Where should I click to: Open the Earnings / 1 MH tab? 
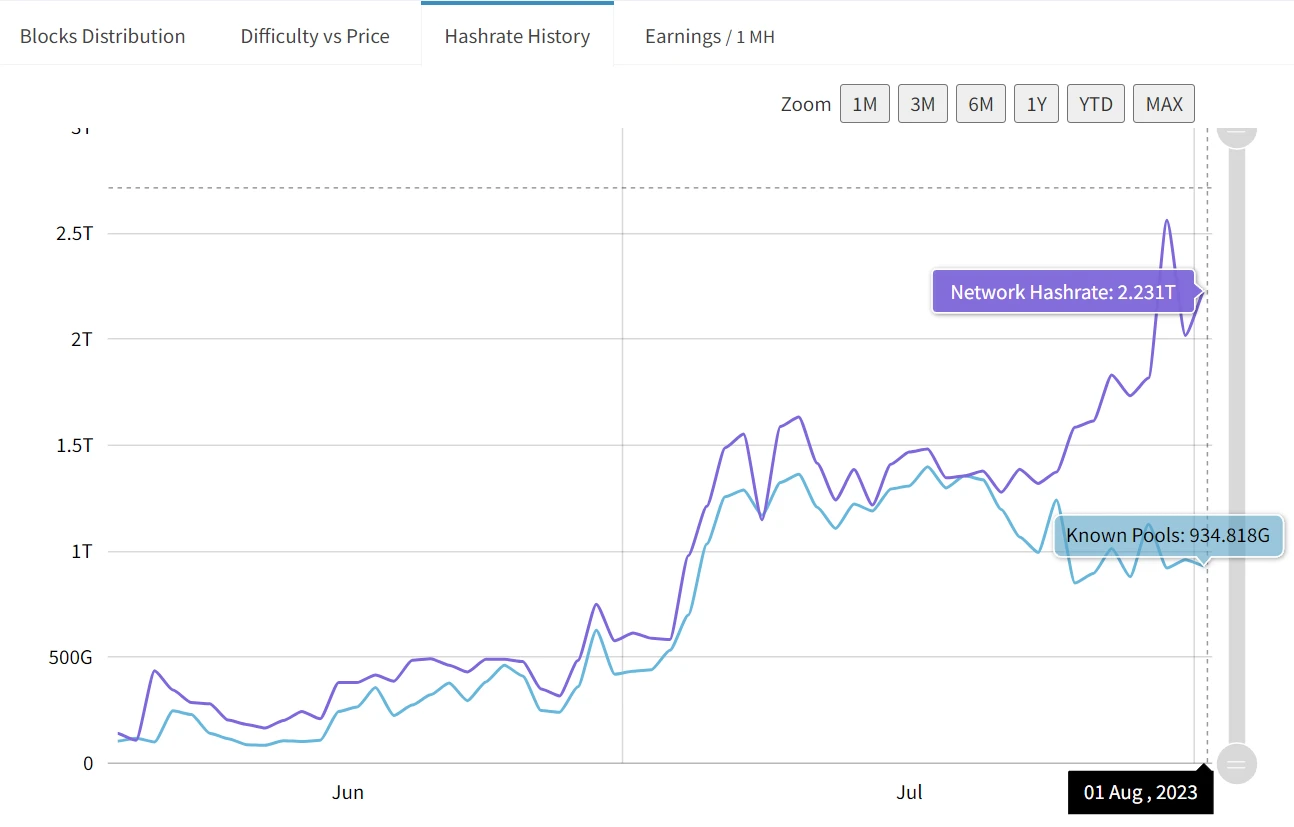click(709, 36)
